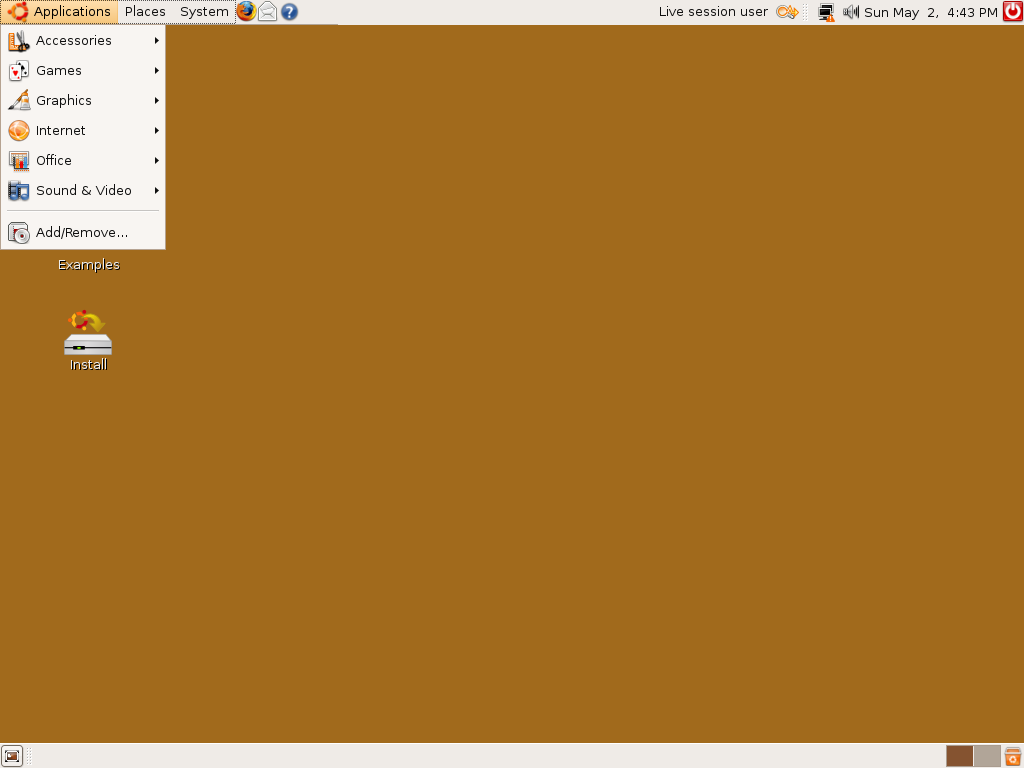Open the Accessories submenu entry
1024x768 pixels.
tap(83, 40)
